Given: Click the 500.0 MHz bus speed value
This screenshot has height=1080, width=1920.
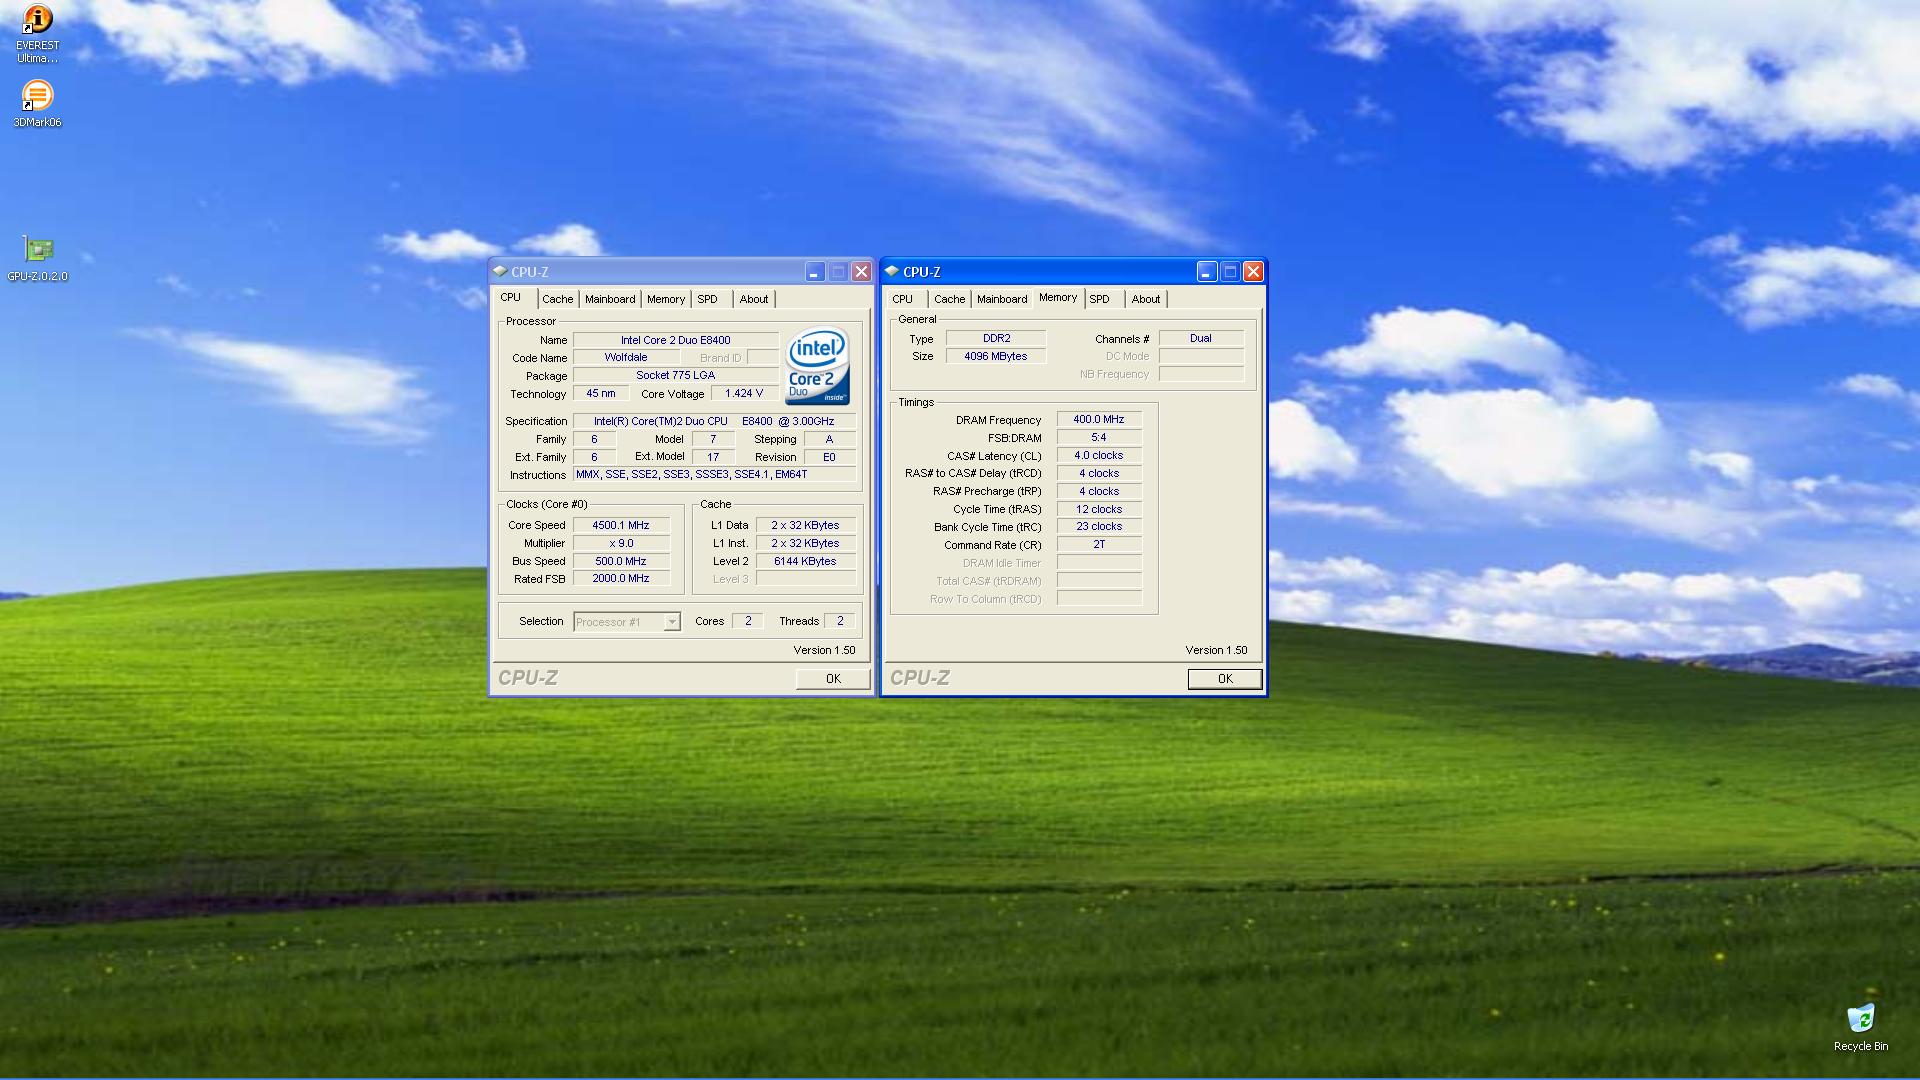Looking at the screenshot, I should 621,561.
